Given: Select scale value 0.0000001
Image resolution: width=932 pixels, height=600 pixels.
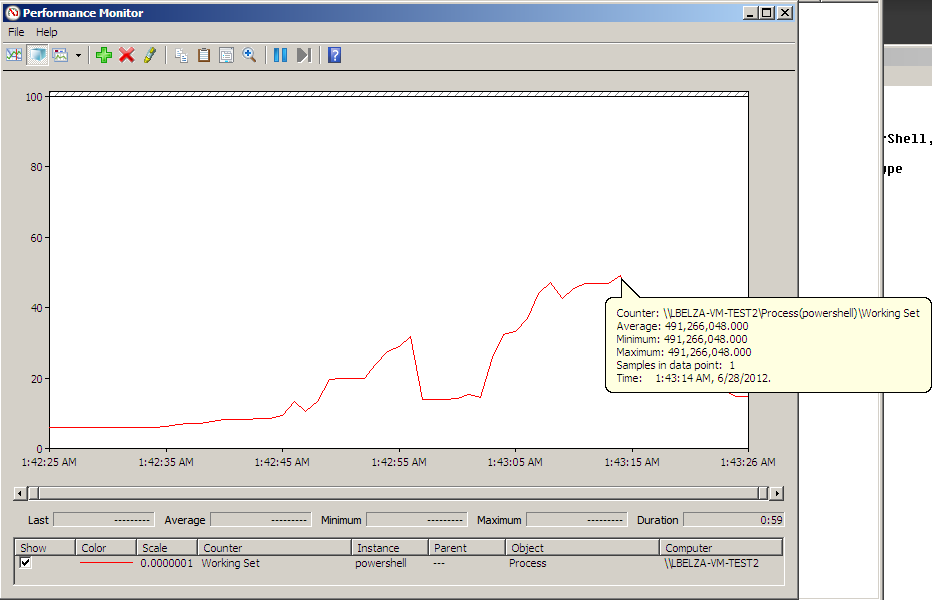Looking at the screenshot, I should (x=166, y=563).
